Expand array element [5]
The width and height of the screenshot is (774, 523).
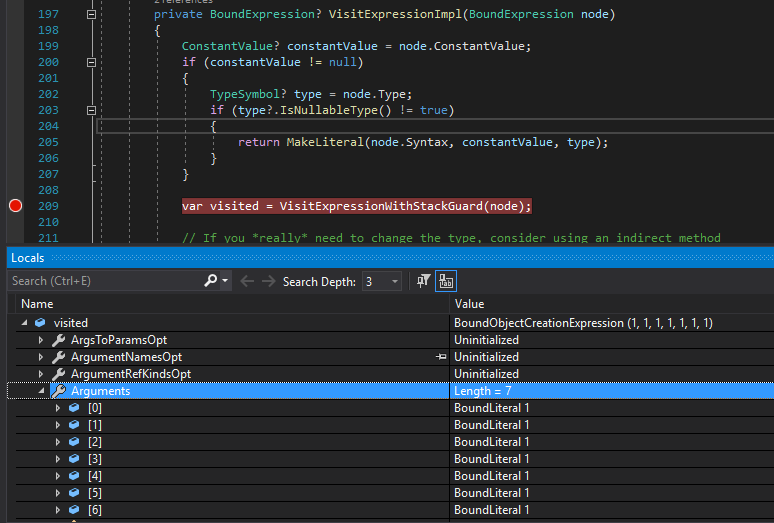(58, 493)
